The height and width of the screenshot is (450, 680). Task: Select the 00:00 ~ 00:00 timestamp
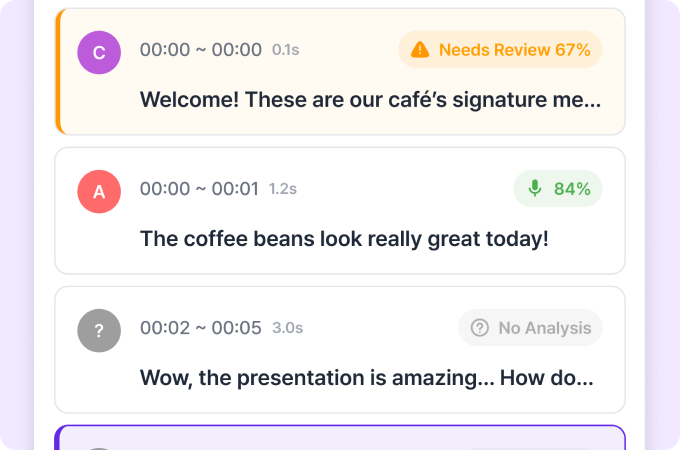[x=200, y=50]
